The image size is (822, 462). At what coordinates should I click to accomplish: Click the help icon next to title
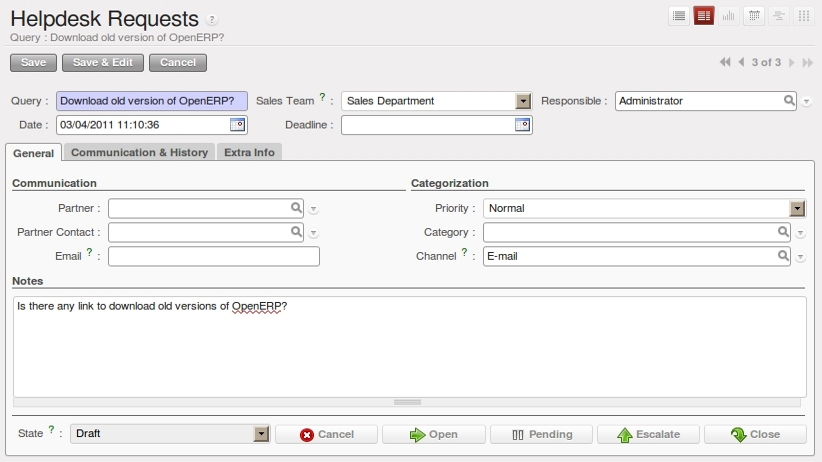[x=212, y=20]
